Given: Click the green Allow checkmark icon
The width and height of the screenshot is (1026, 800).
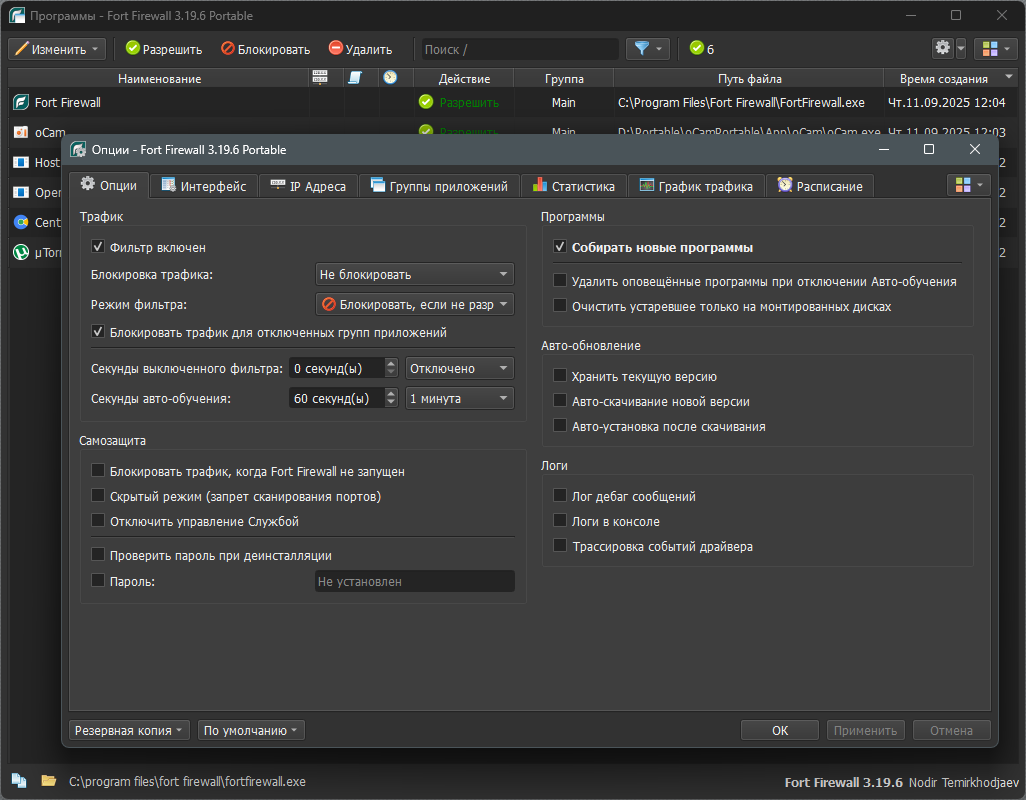Looking at the screenshot, I should tap(133, 48).
